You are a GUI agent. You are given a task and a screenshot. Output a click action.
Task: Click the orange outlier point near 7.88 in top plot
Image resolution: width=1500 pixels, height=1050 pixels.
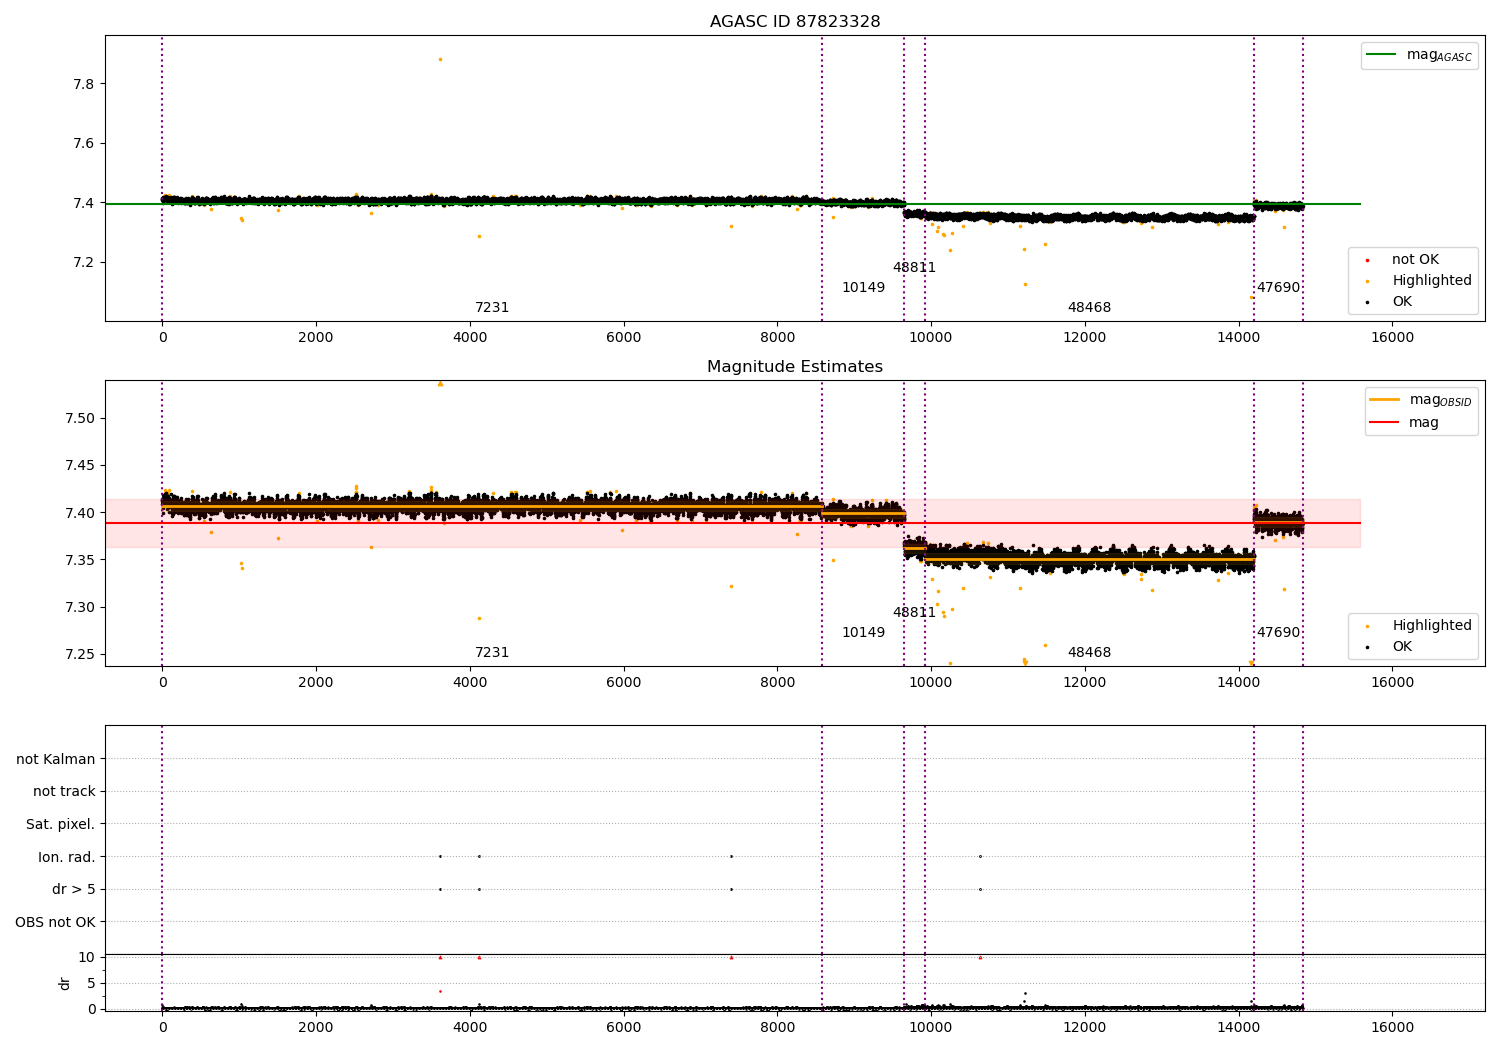(440, 59)
